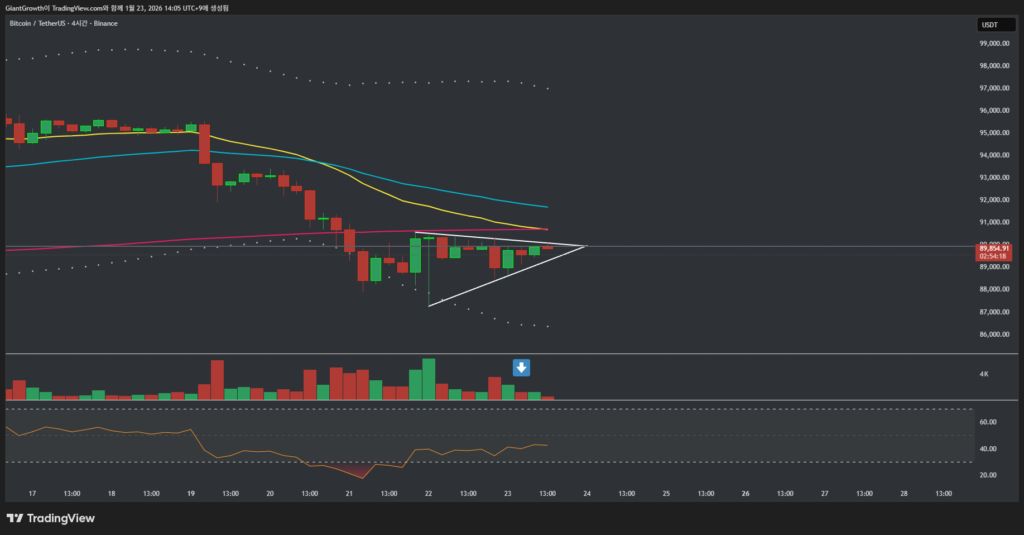
Task: Click date label 28 on the time axis
Action: [904, 493]
